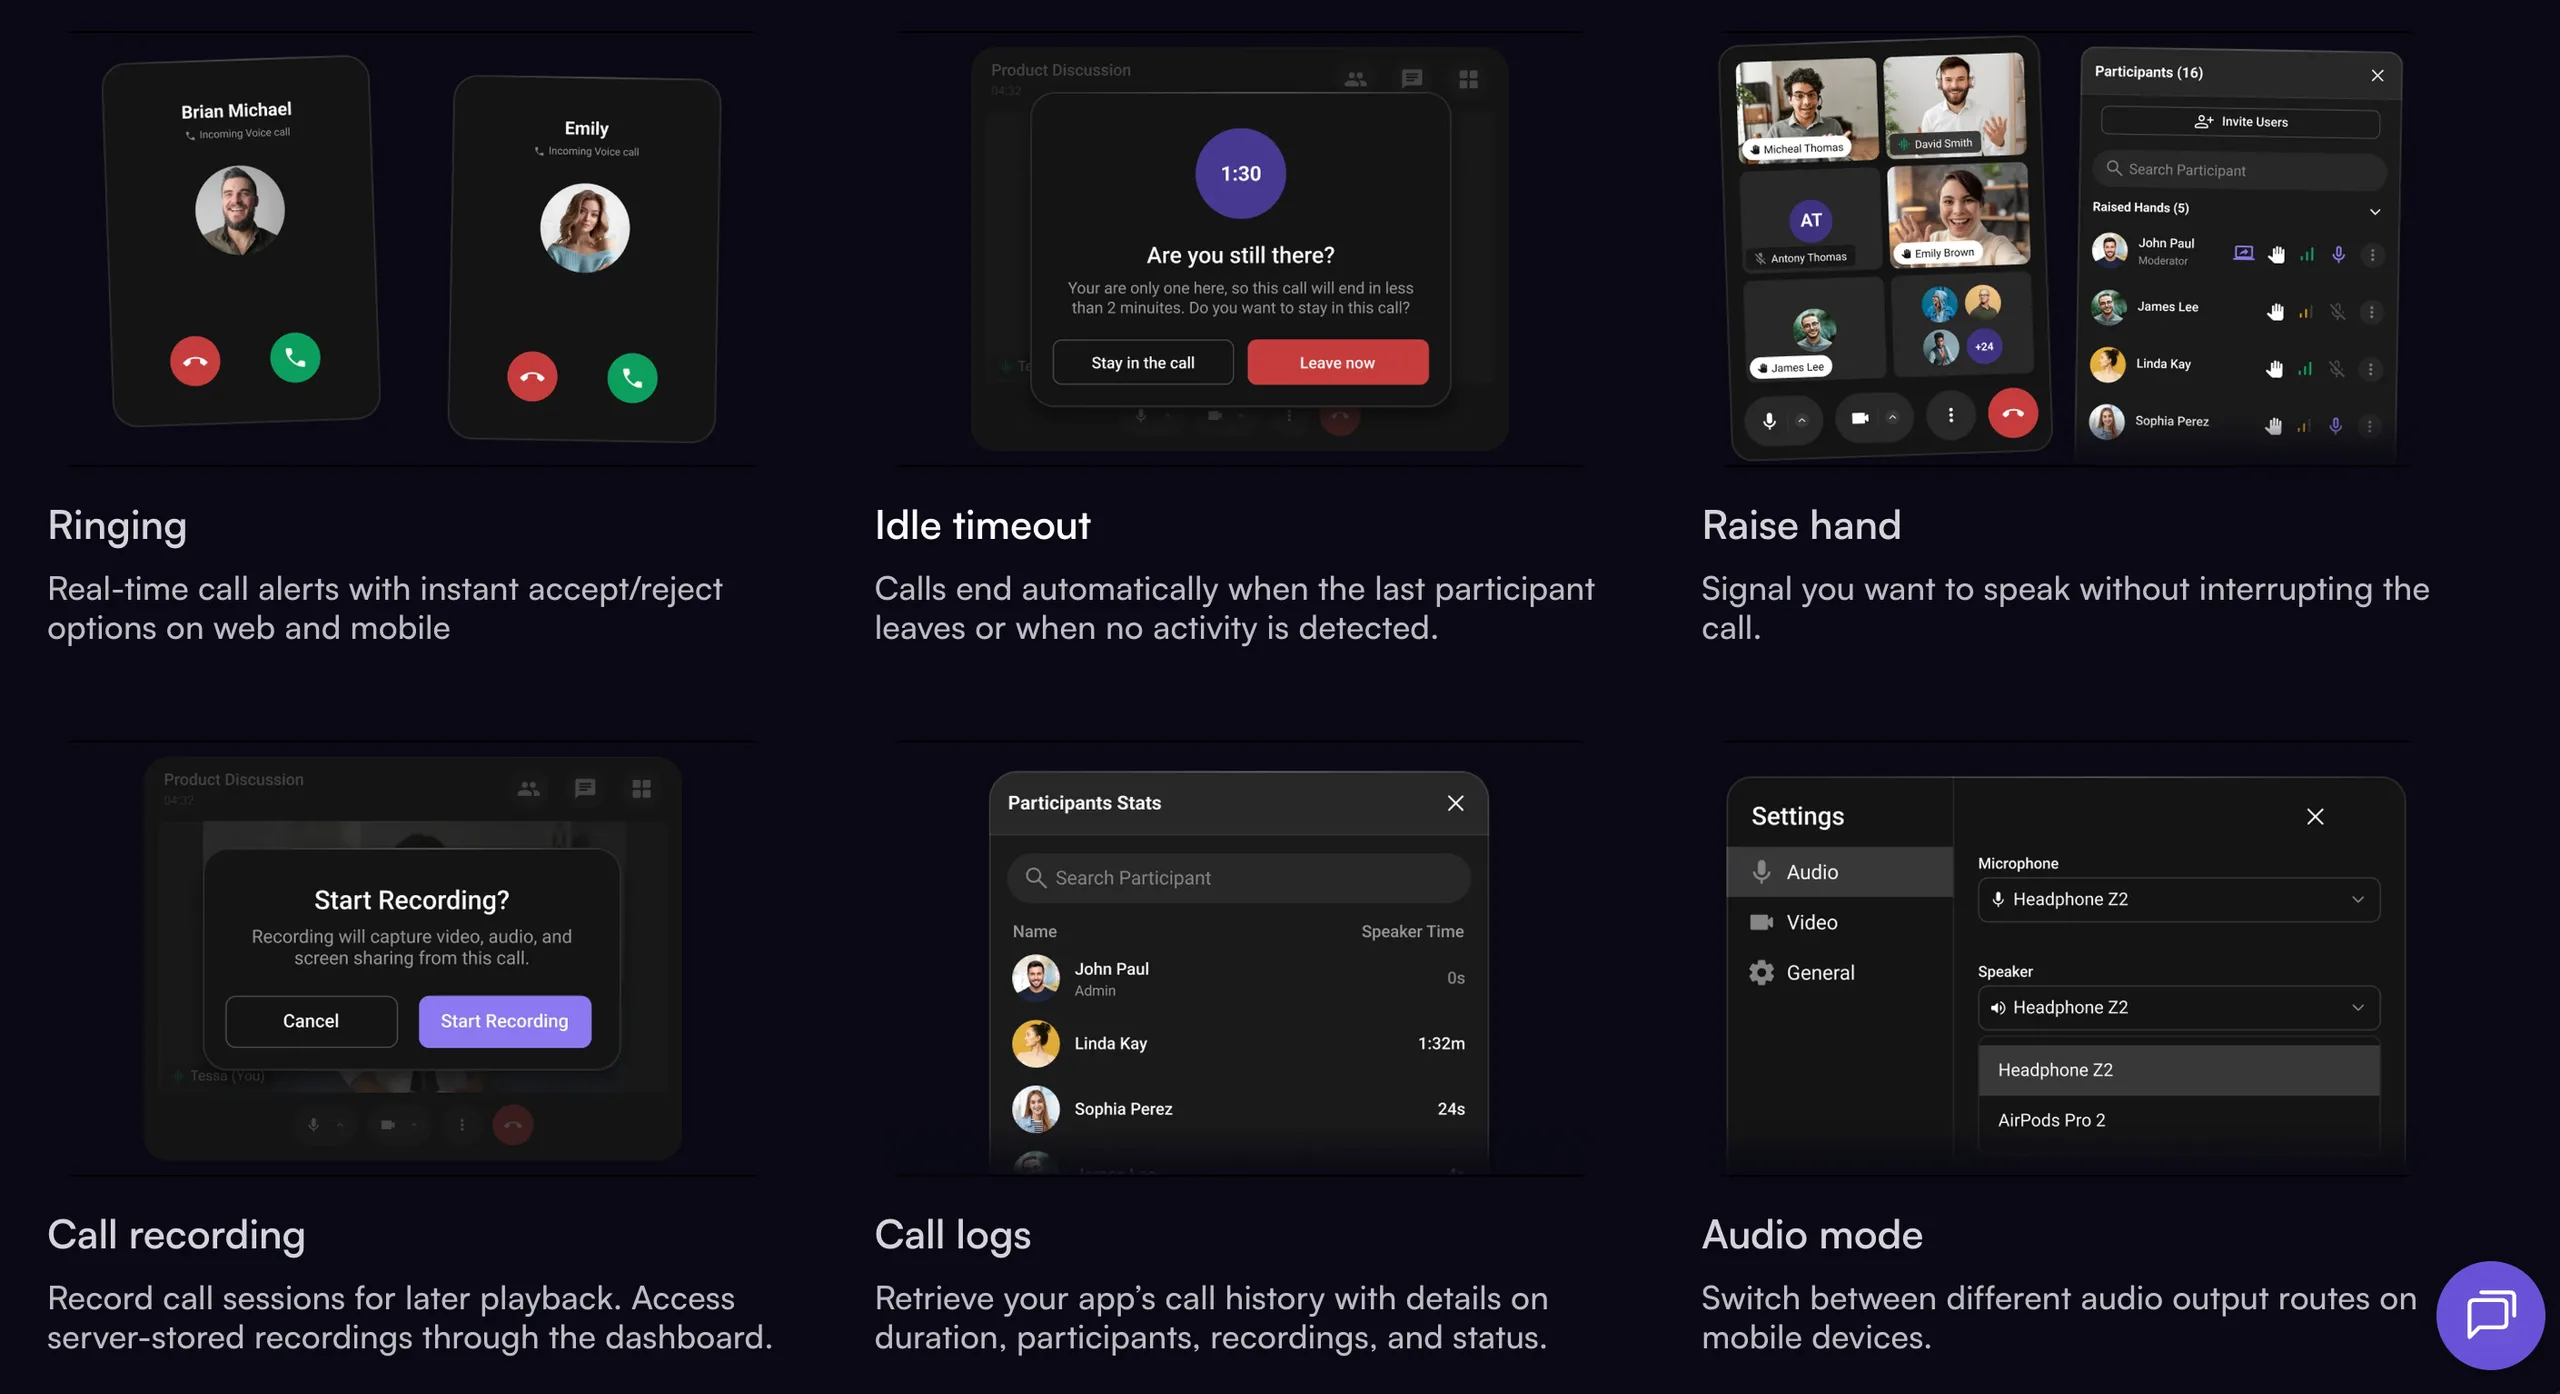2560x1394 pixels.
Task: Select Micheal Thomas video tile
Action: point(1806,109)
